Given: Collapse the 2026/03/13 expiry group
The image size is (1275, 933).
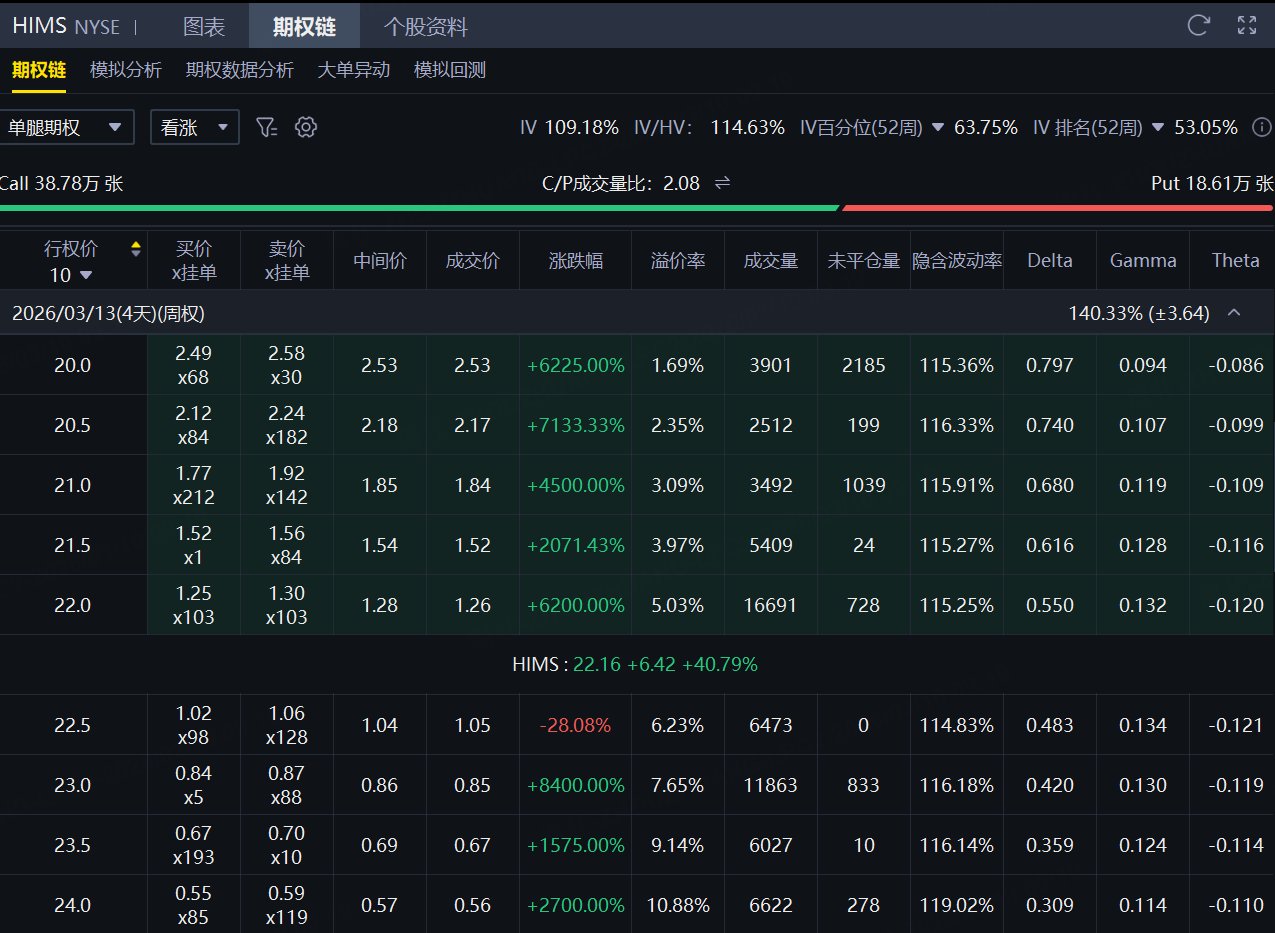Looking at the screenshot, I should (1234, 313).
